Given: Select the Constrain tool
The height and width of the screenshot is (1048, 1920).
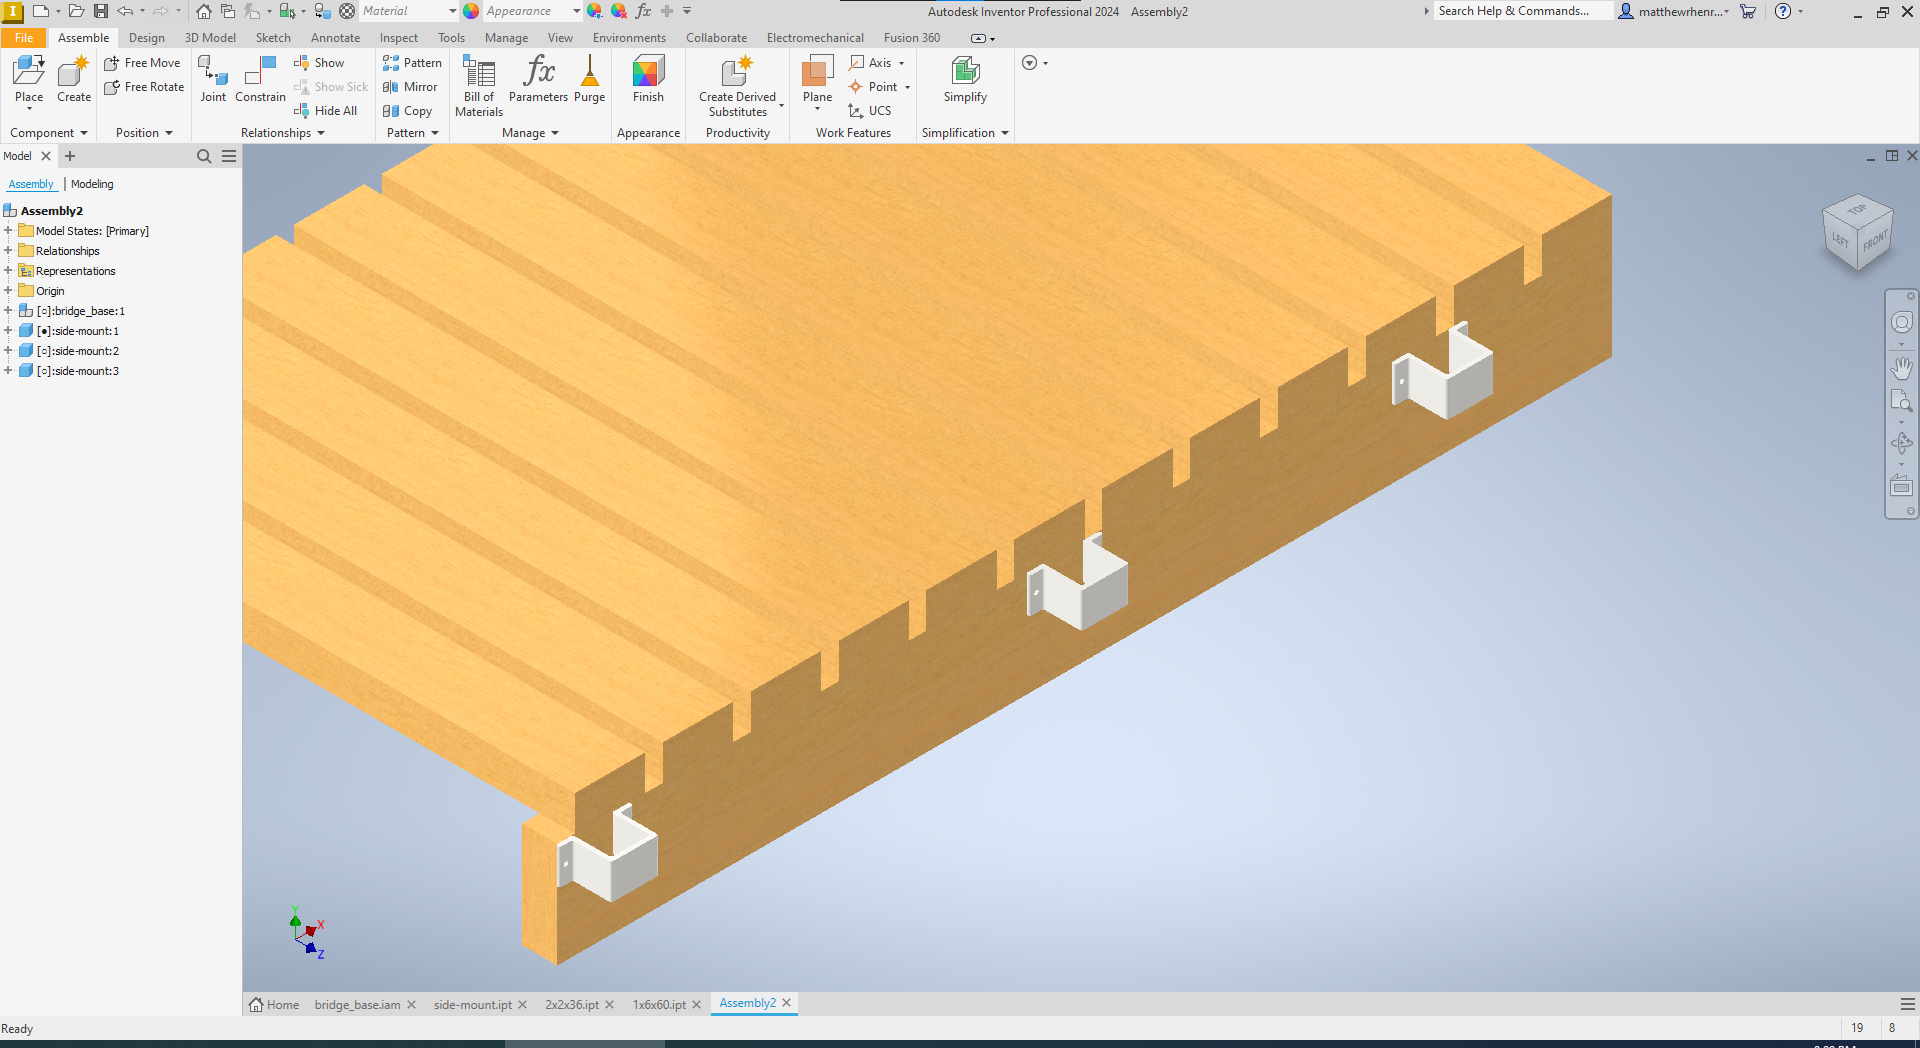Looking at the screenshot, I should point(260,78).
